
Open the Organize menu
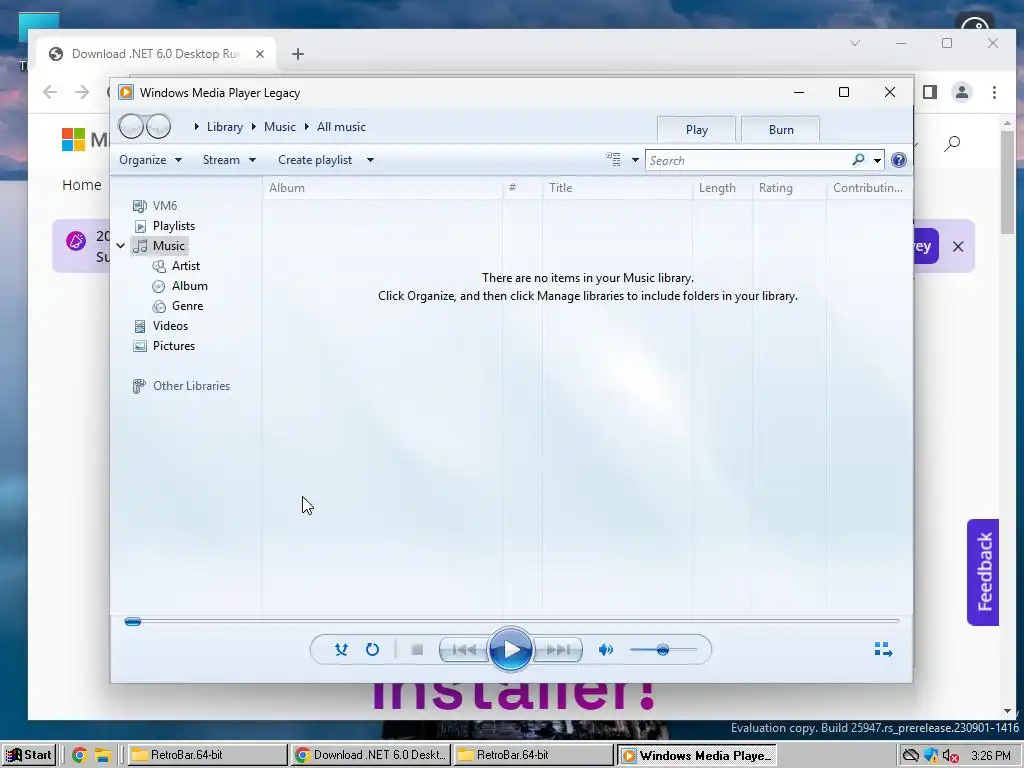(150, 160)
